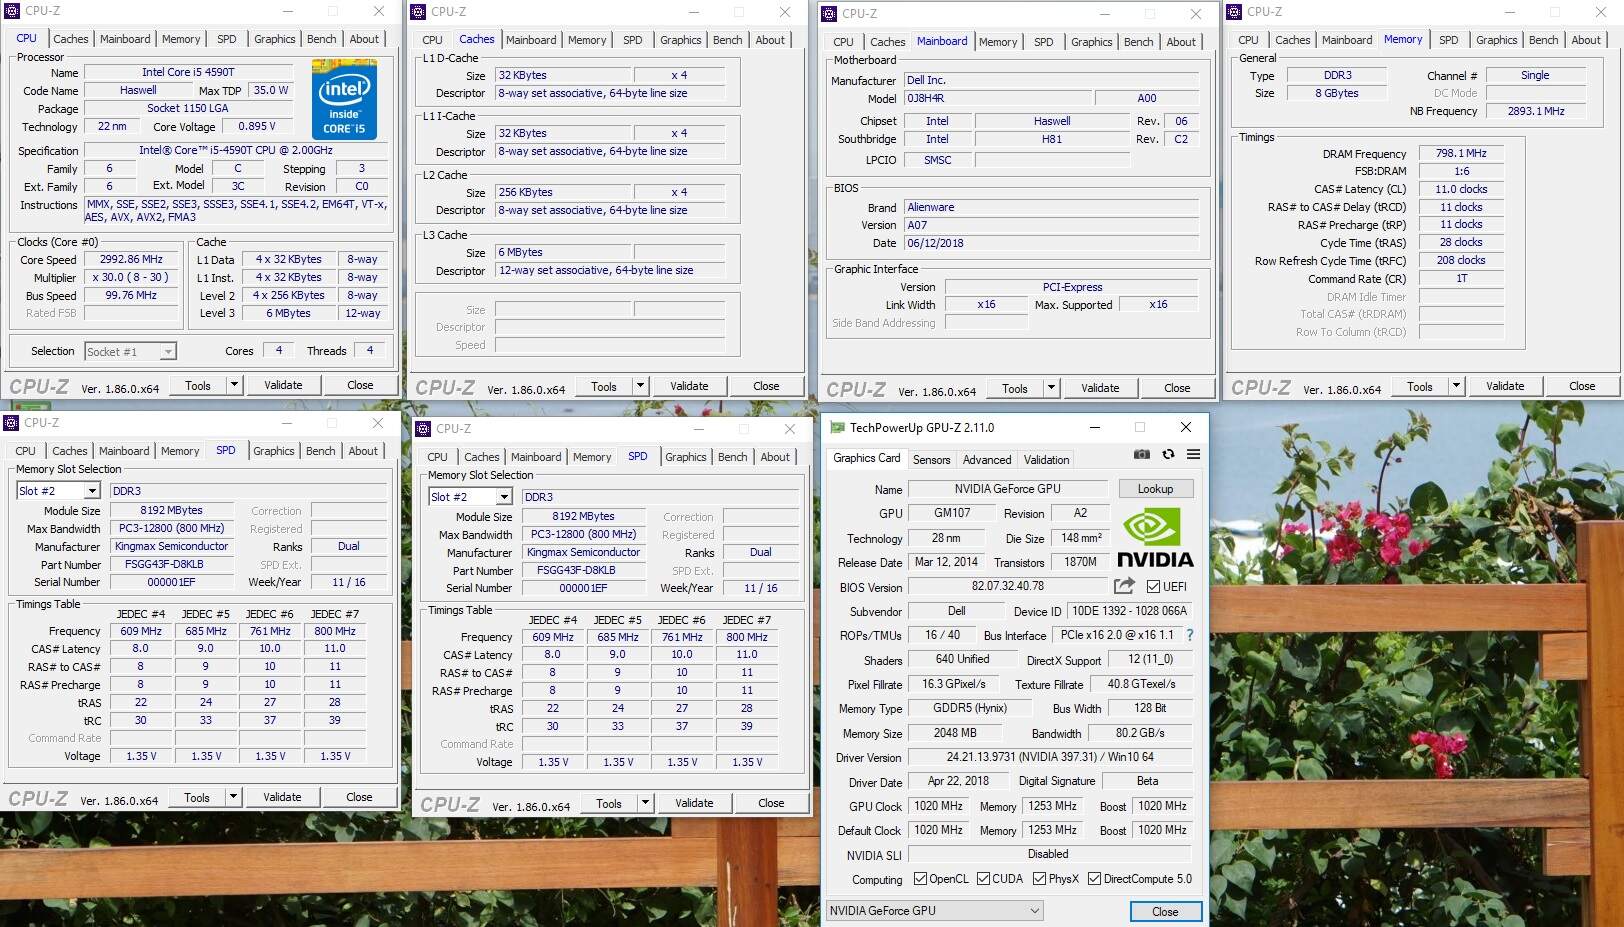The height and width of the screenshot is (927, 1624).
Task: Click the Code Name value 'Haswell' in CPU window
Action: click(x=138, y=90)
